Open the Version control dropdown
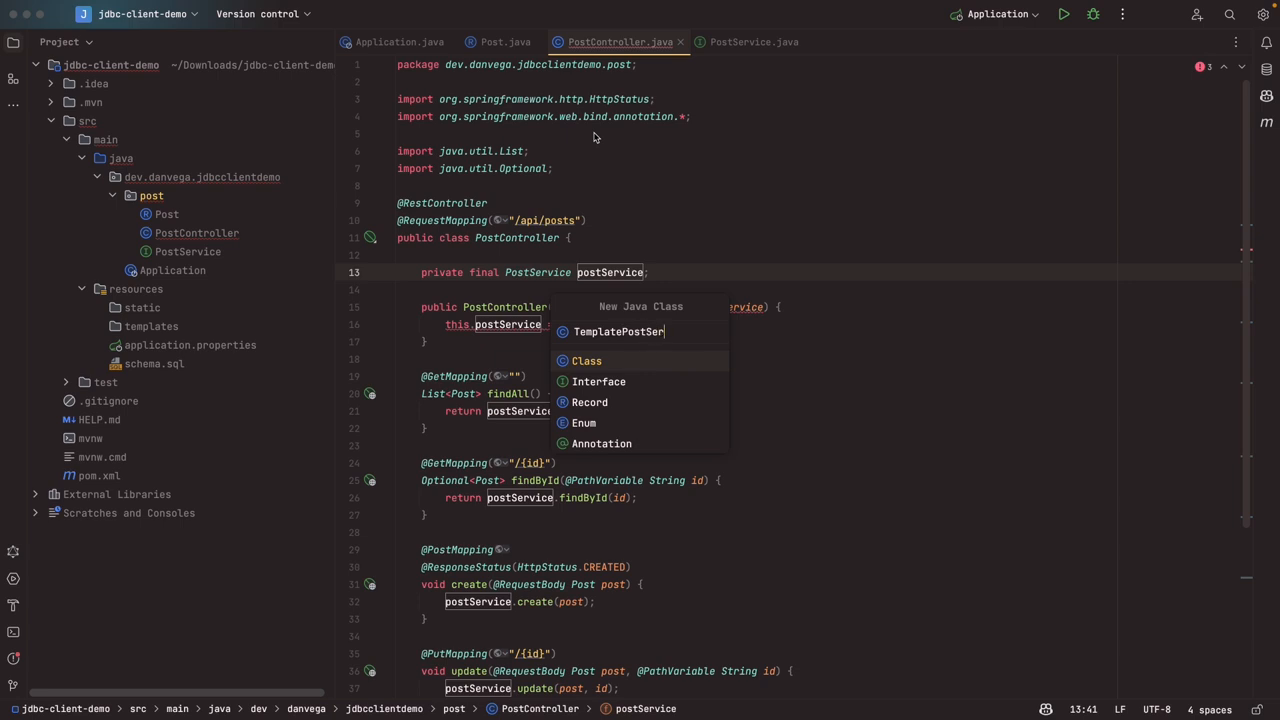Image resolution: width=1280 pixels, height=720 pixels. coord(263,14)
